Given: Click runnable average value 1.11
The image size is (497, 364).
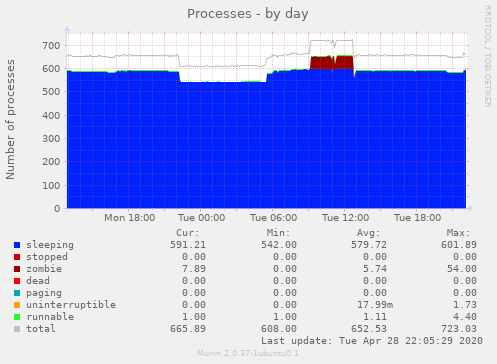Looking at the screenshot, I should [x=375, y=317].
